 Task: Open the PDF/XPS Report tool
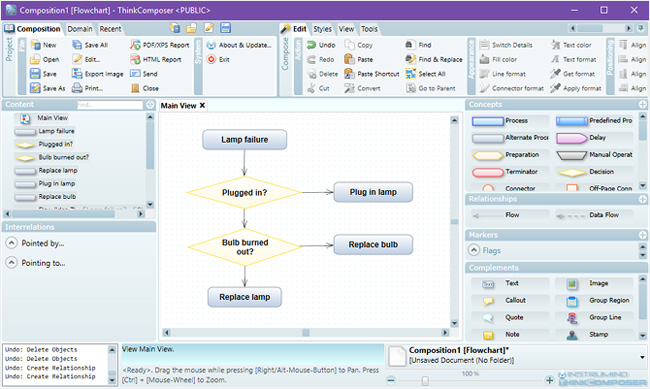(x=160, y=45)
